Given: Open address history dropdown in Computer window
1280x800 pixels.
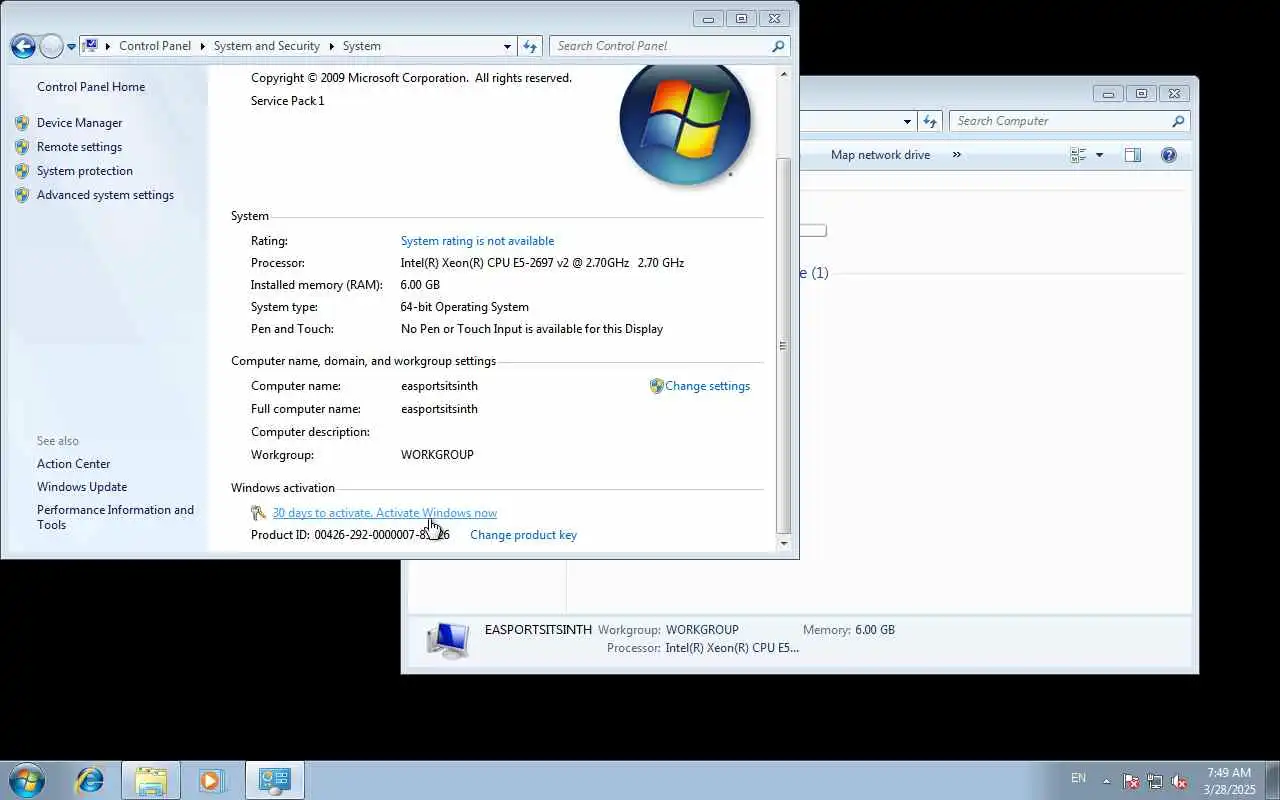Looking at the screenshot, I should pyautogui.click(x=907, y=121).
